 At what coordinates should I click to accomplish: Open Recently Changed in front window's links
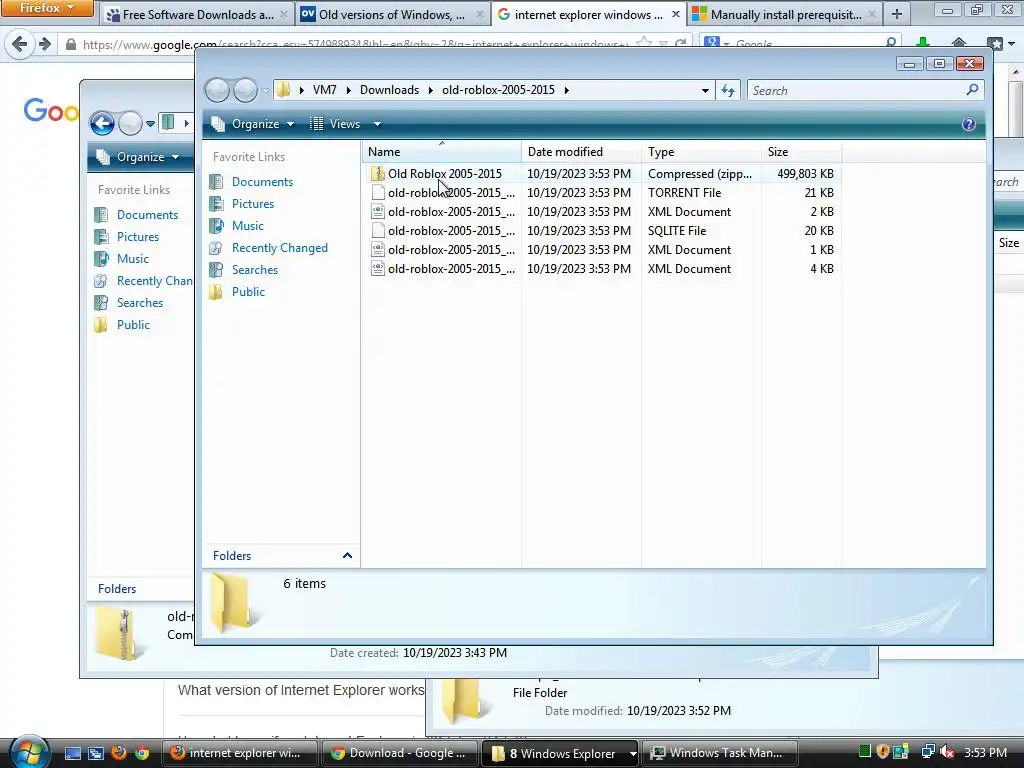[x=280, y=248]
